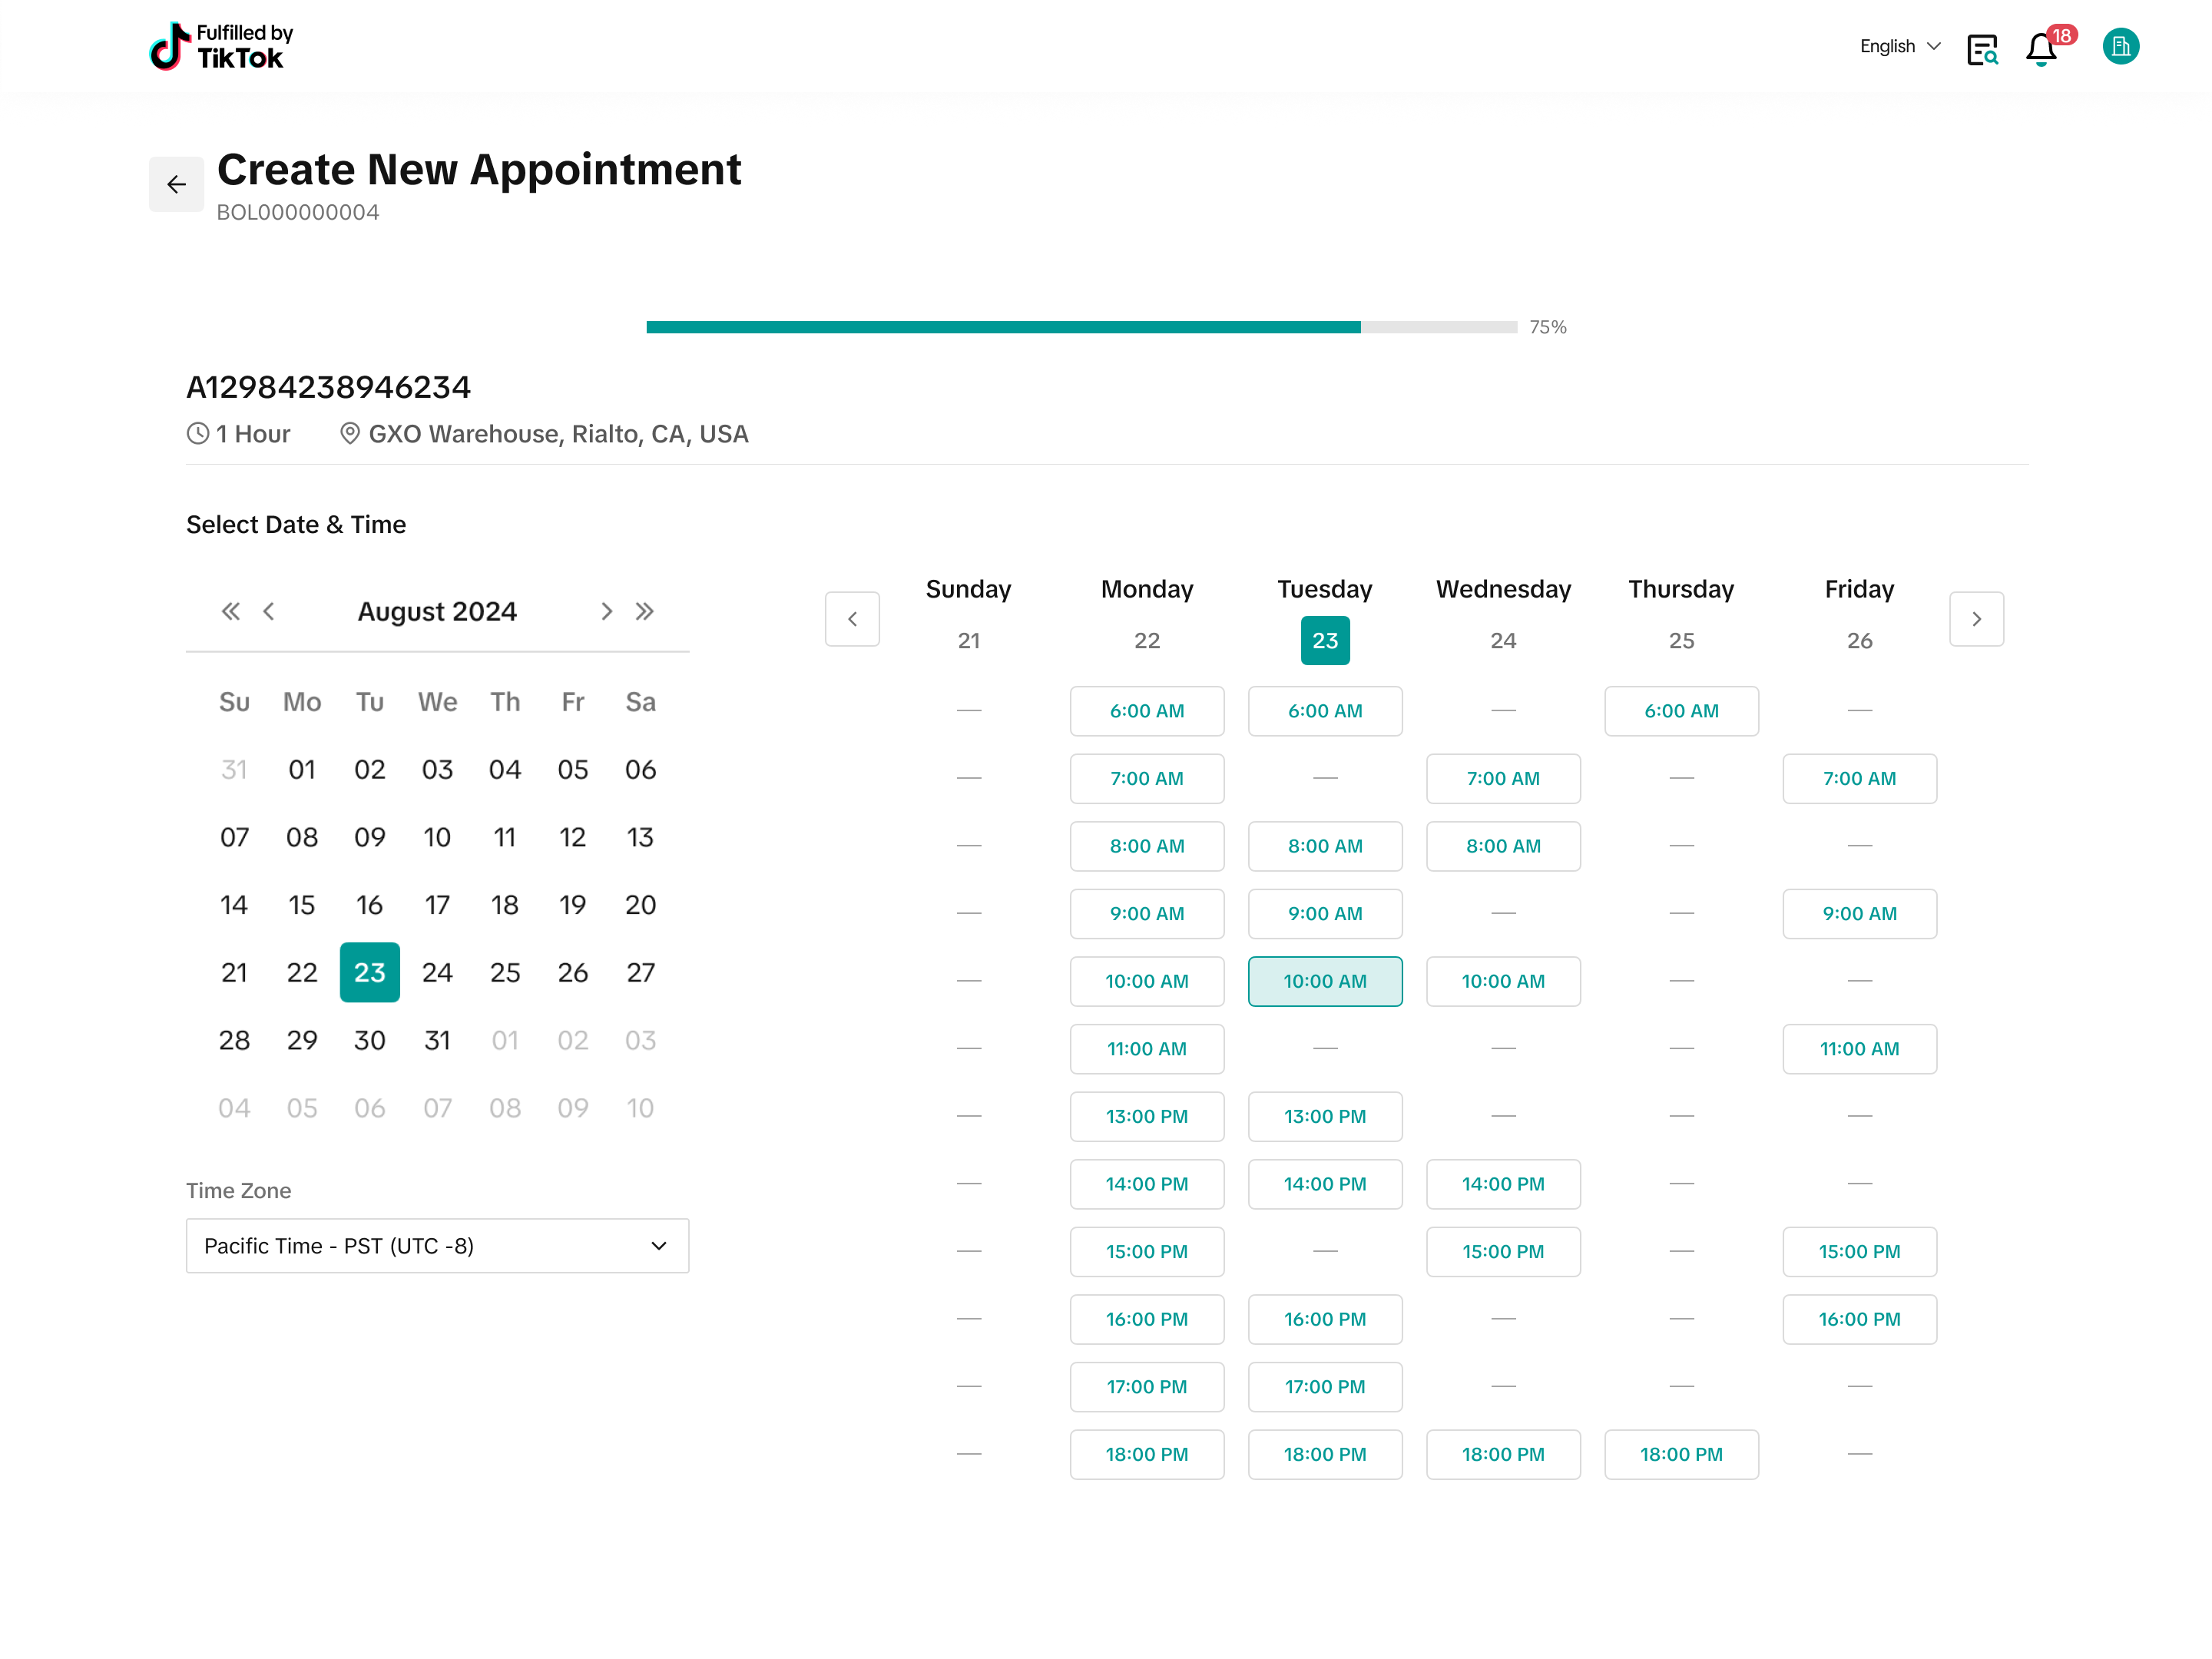Go to previous year with double-left arrow
Screen dimensions: 2212x1659
click(231, 611)
